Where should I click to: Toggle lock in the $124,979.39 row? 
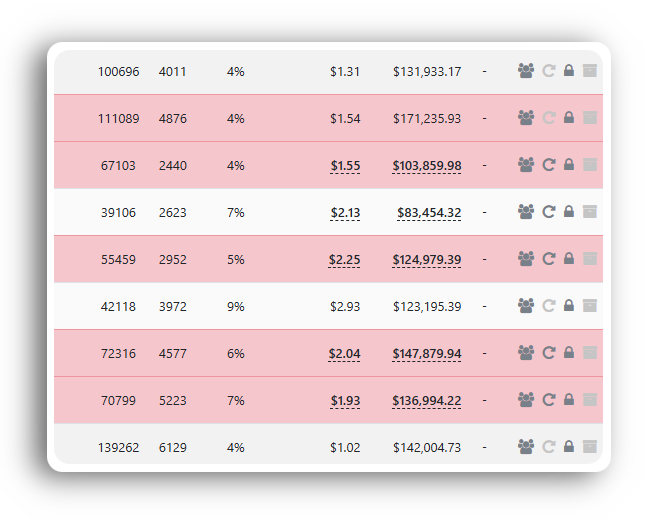[569, 259]
